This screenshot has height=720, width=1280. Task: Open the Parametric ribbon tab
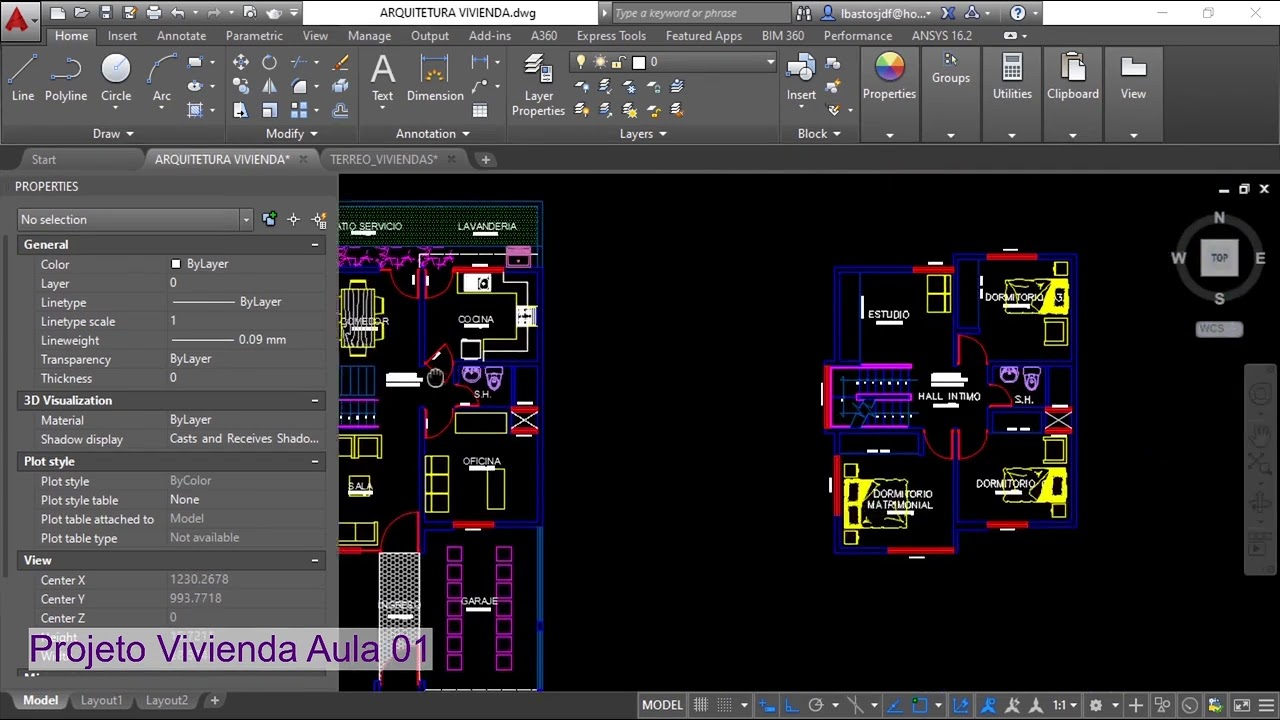pos(254,36)
